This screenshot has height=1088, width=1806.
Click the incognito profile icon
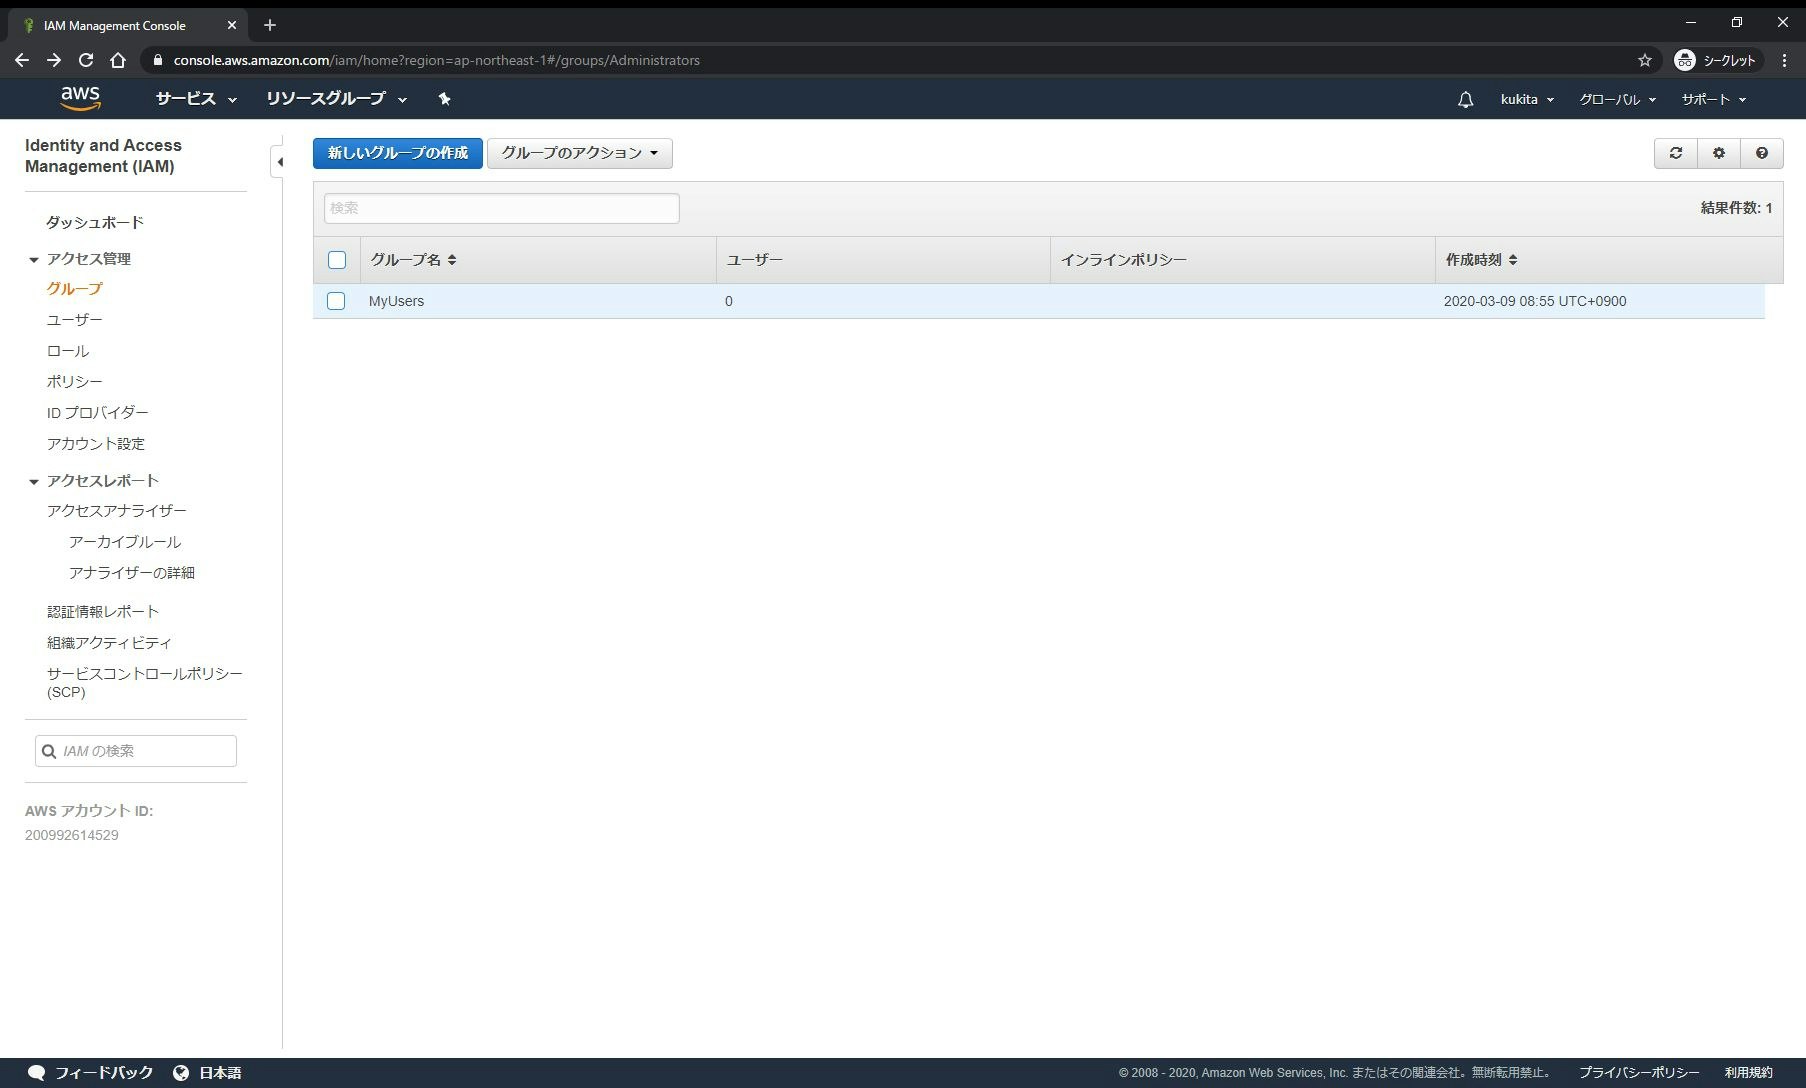click(1685, 60)
